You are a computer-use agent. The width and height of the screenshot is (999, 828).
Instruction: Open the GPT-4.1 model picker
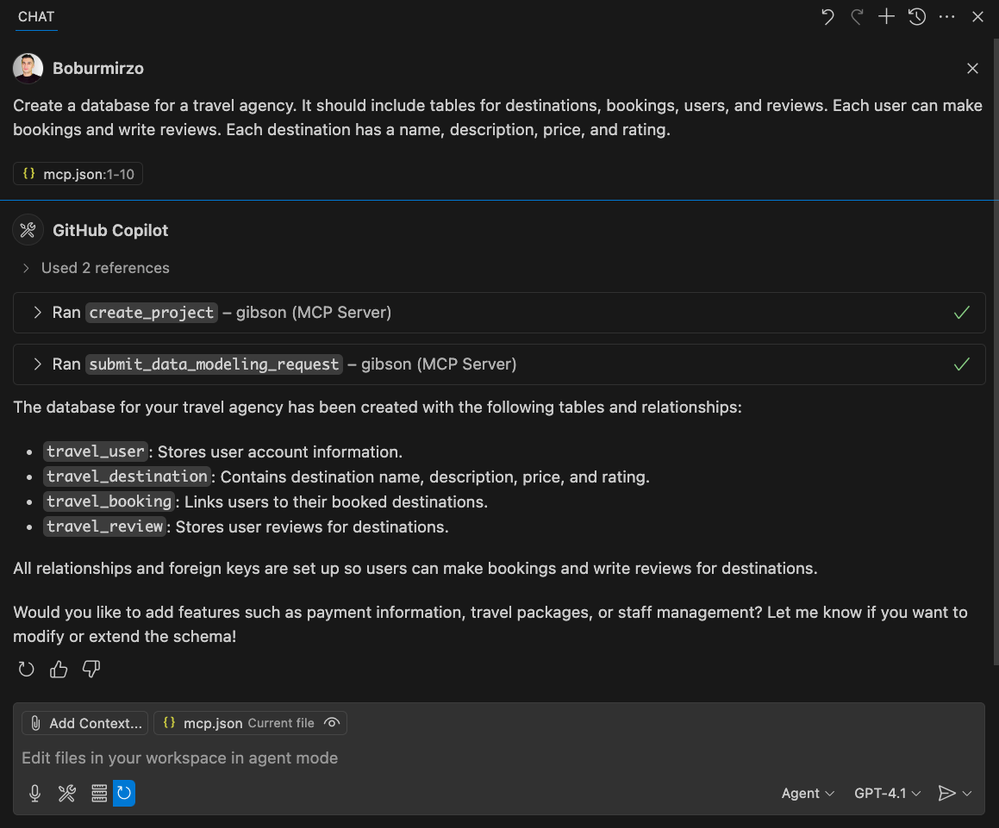(887, 793)
